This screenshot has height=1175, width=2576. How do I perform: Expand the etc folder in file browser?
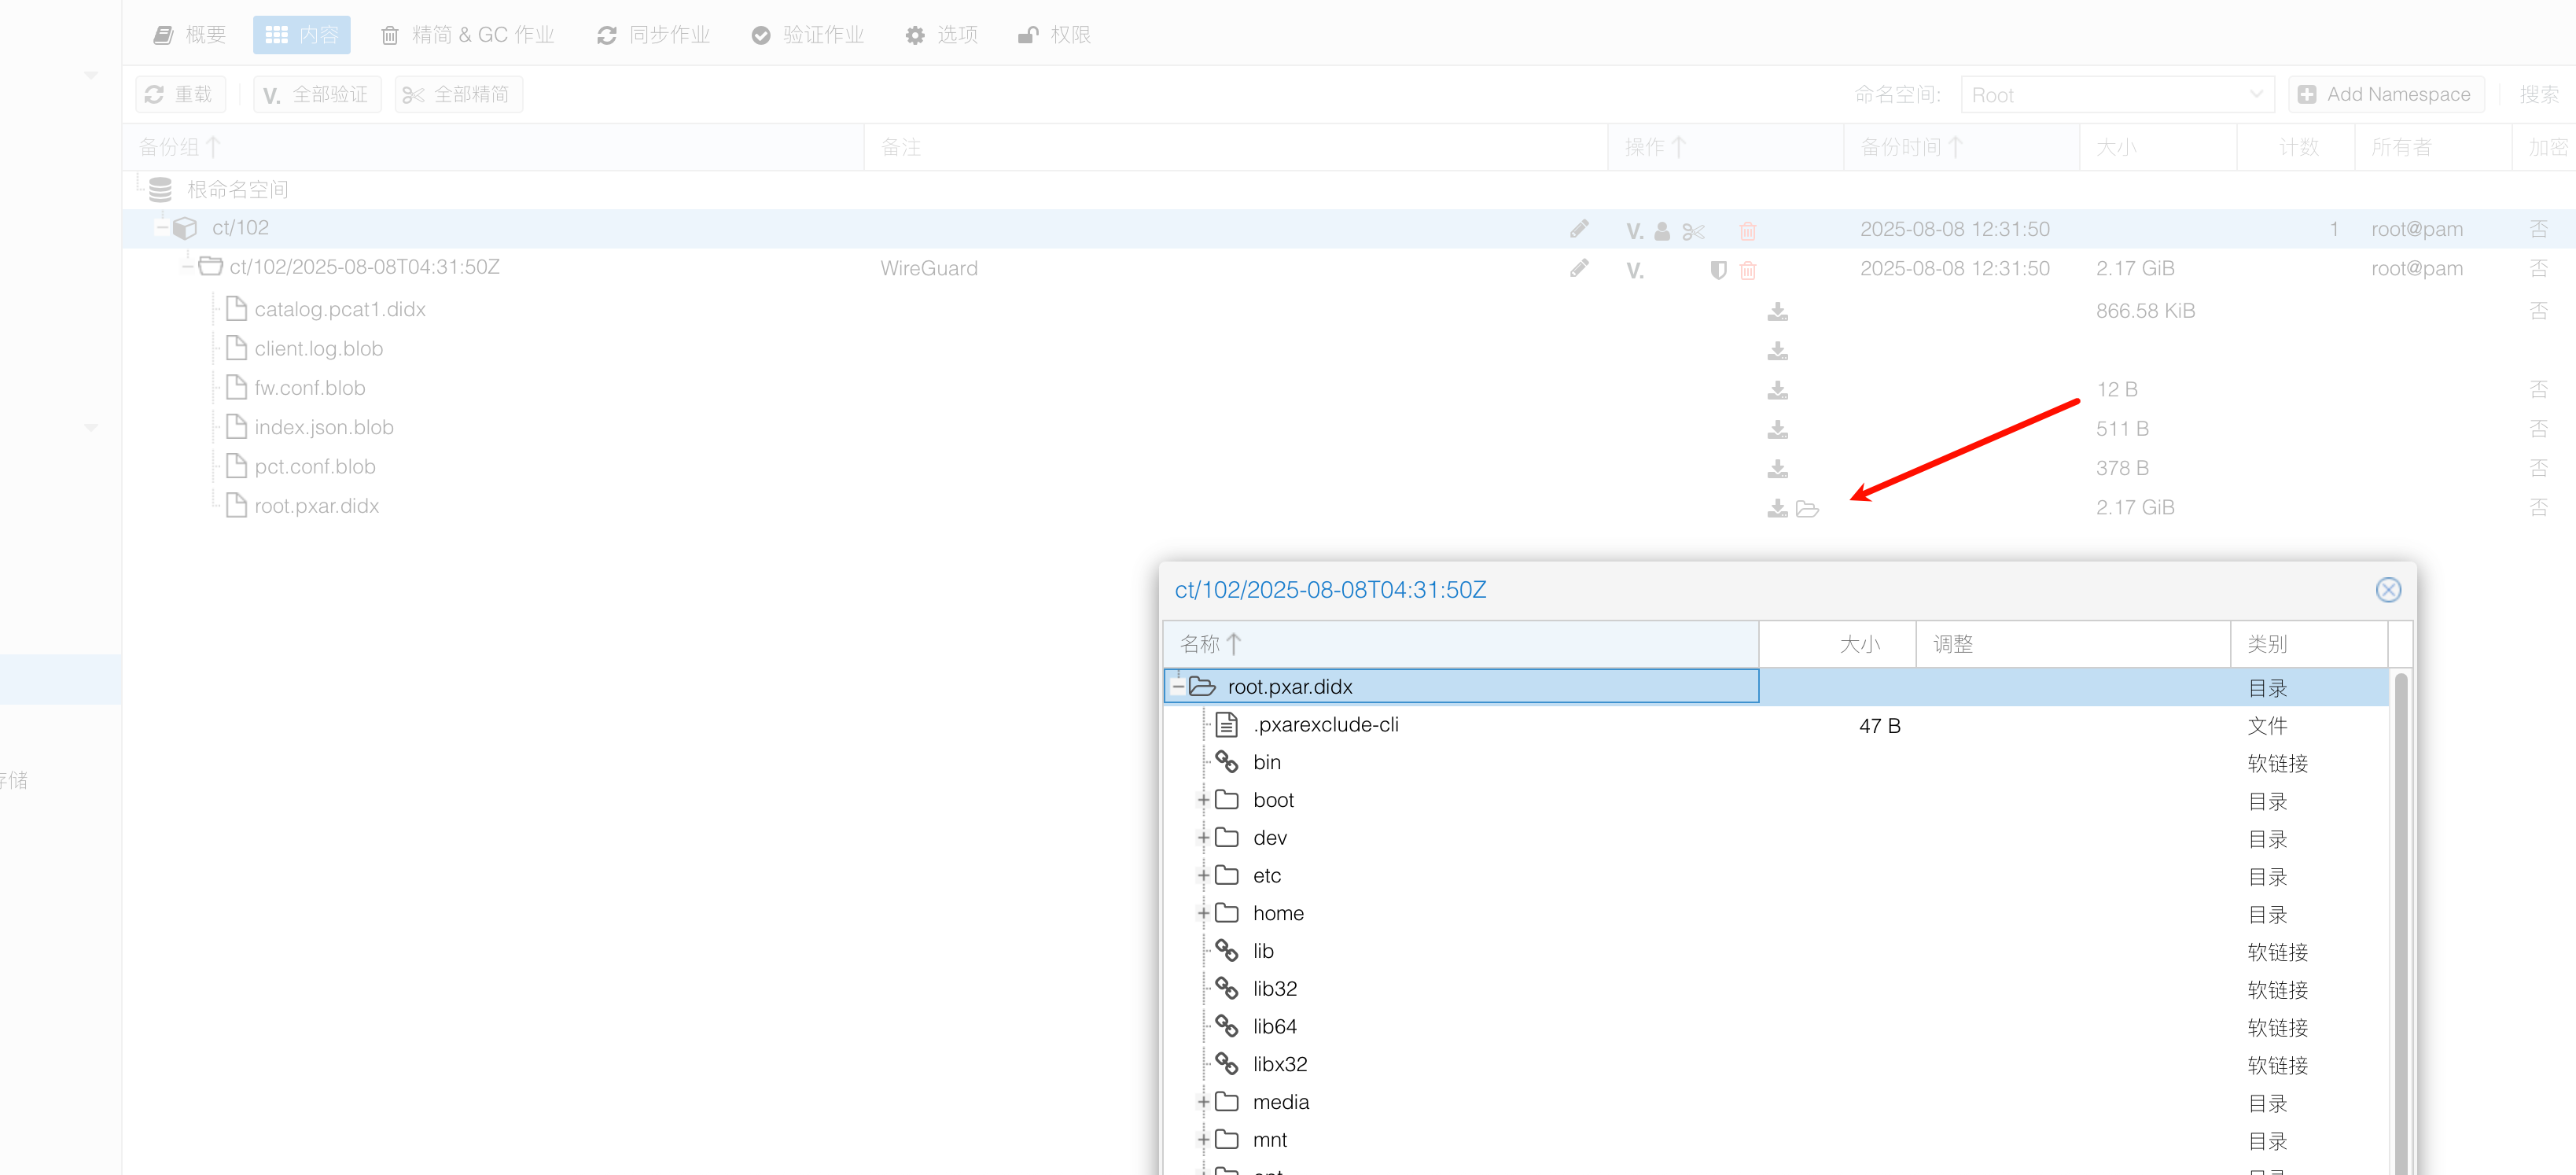point(1204,876)
